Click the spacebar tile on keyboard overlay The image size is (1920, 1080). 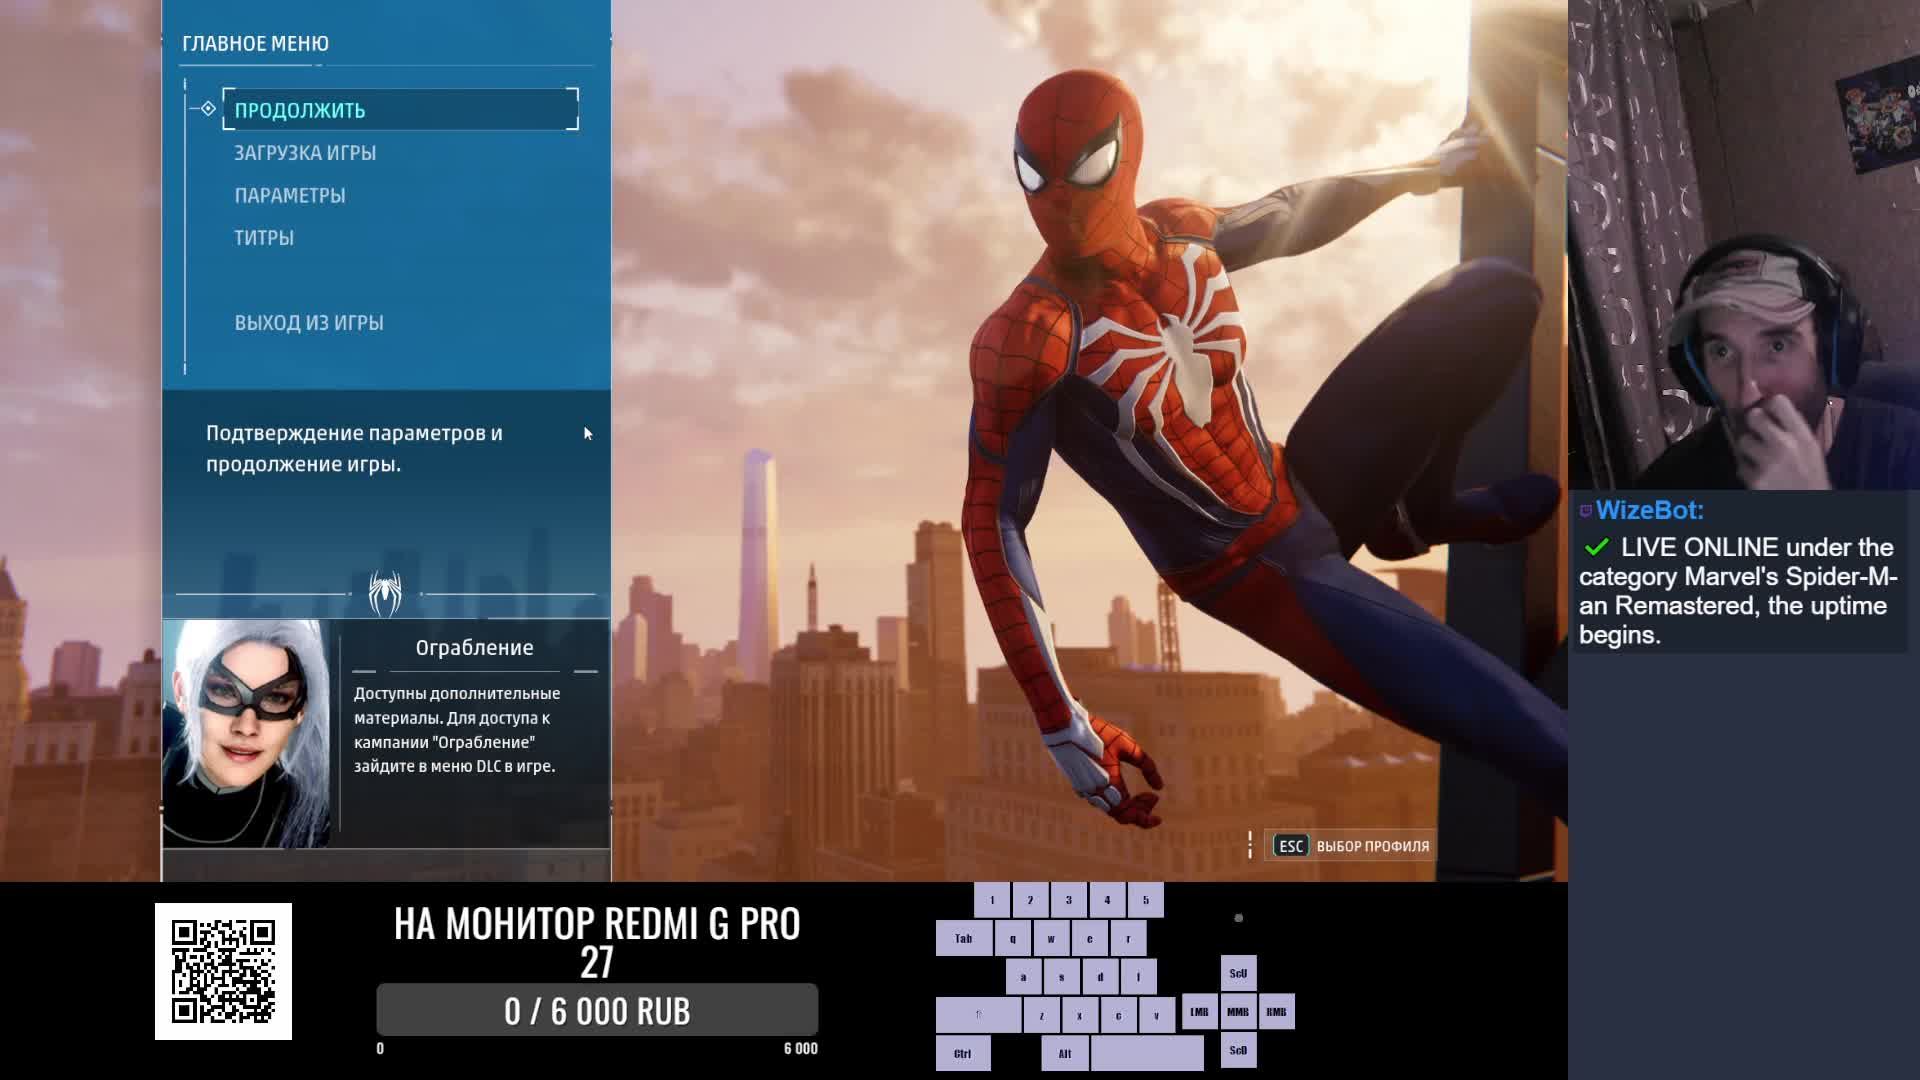(1146, 1053)
